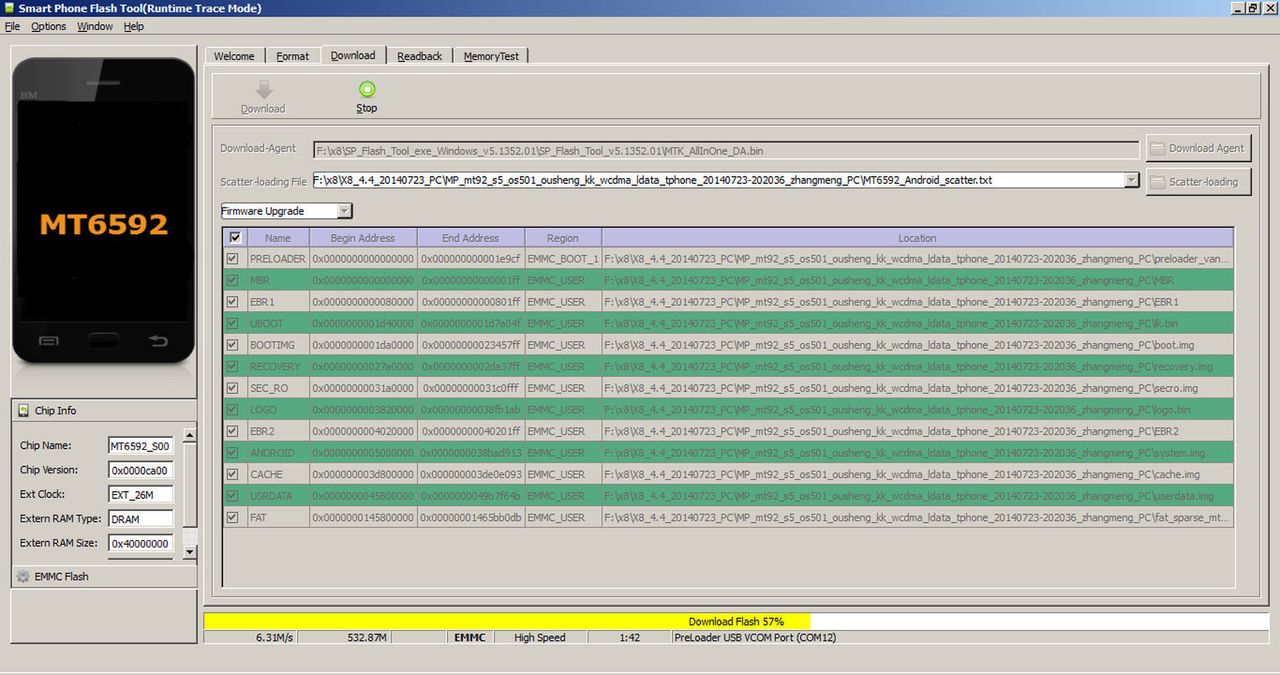1280x675 pixels.
Task: Uncheck the EBR2 row checkbox
Action: tap(233, 431)
